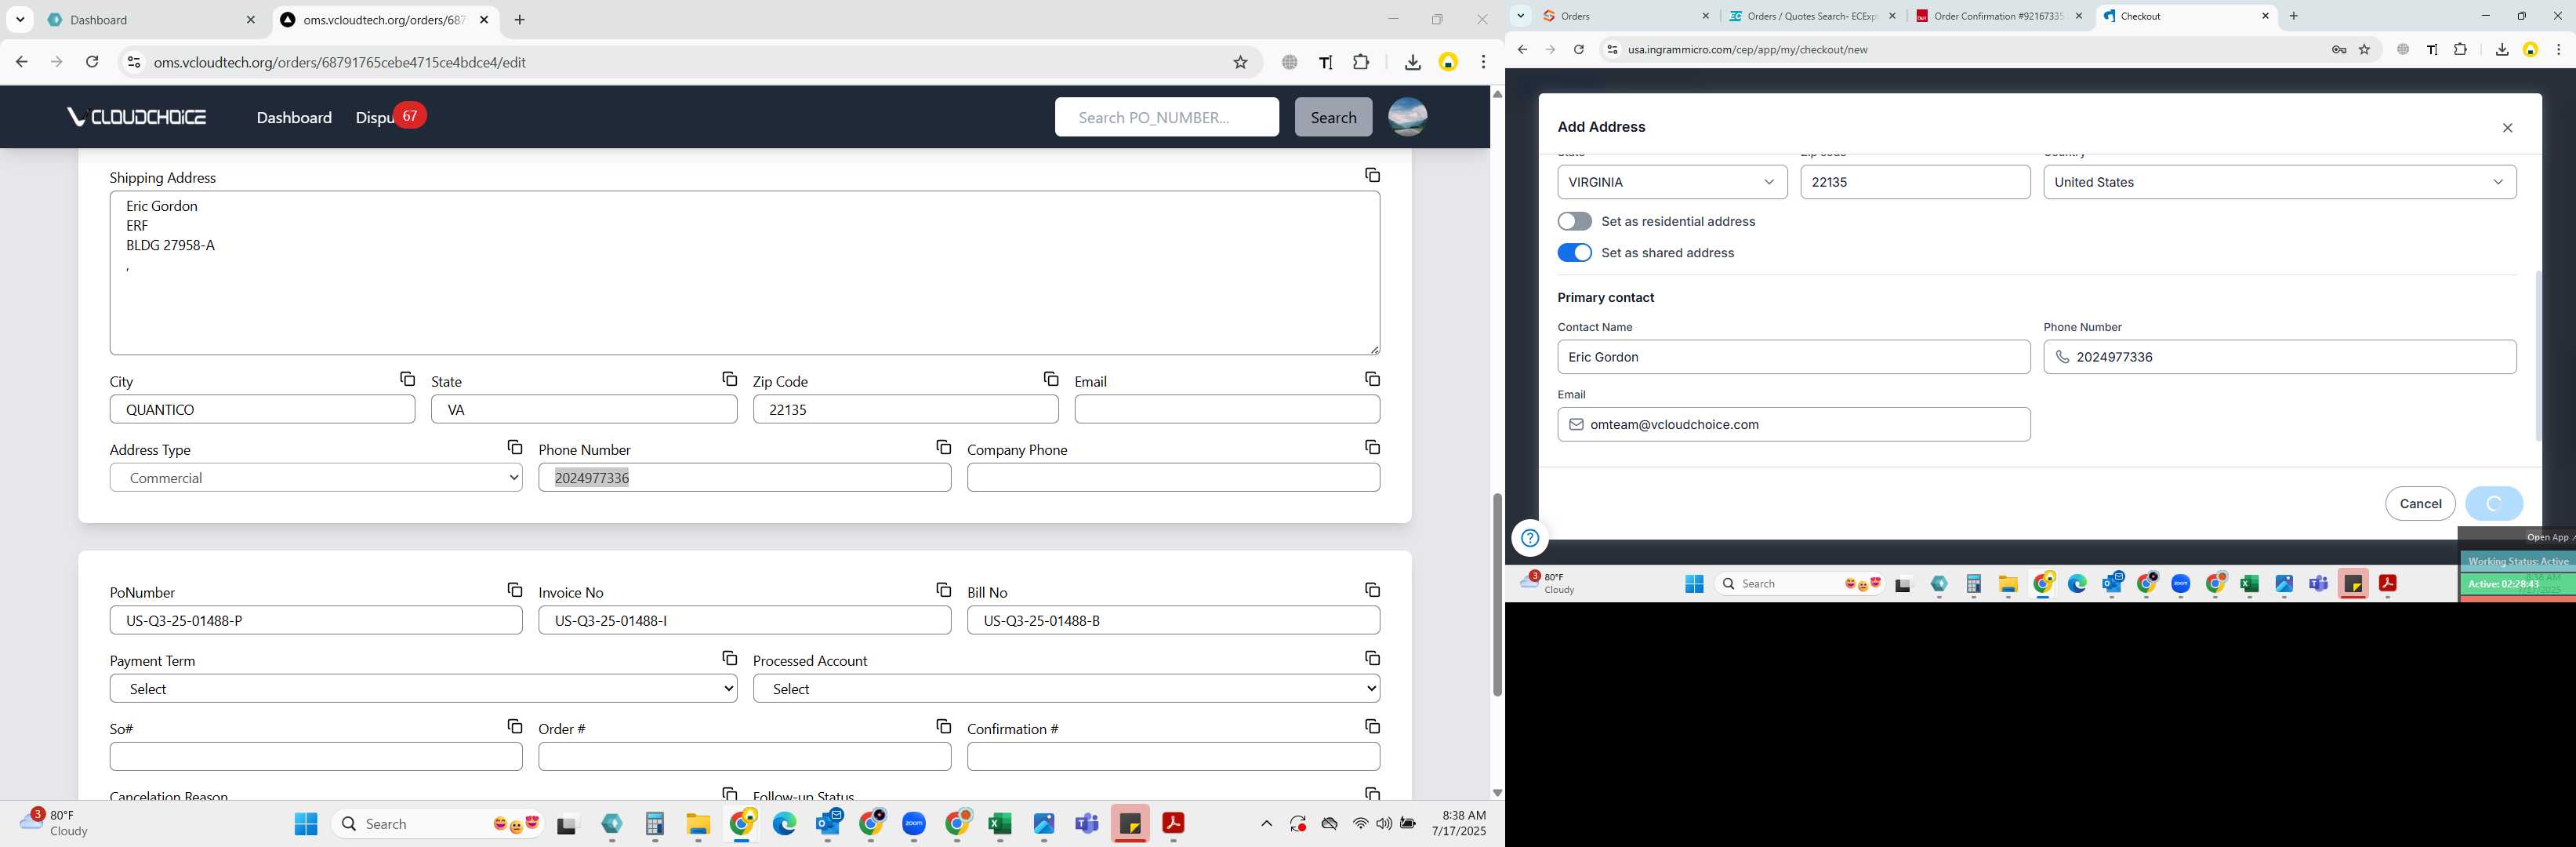
Task: Copy the State field value
Action: [x=729, y=379]
